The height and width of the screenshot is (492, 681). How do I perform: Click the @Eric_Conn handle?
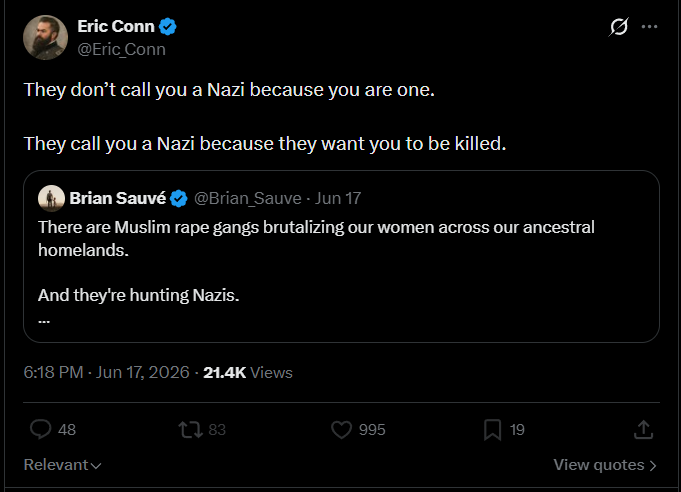122,50
